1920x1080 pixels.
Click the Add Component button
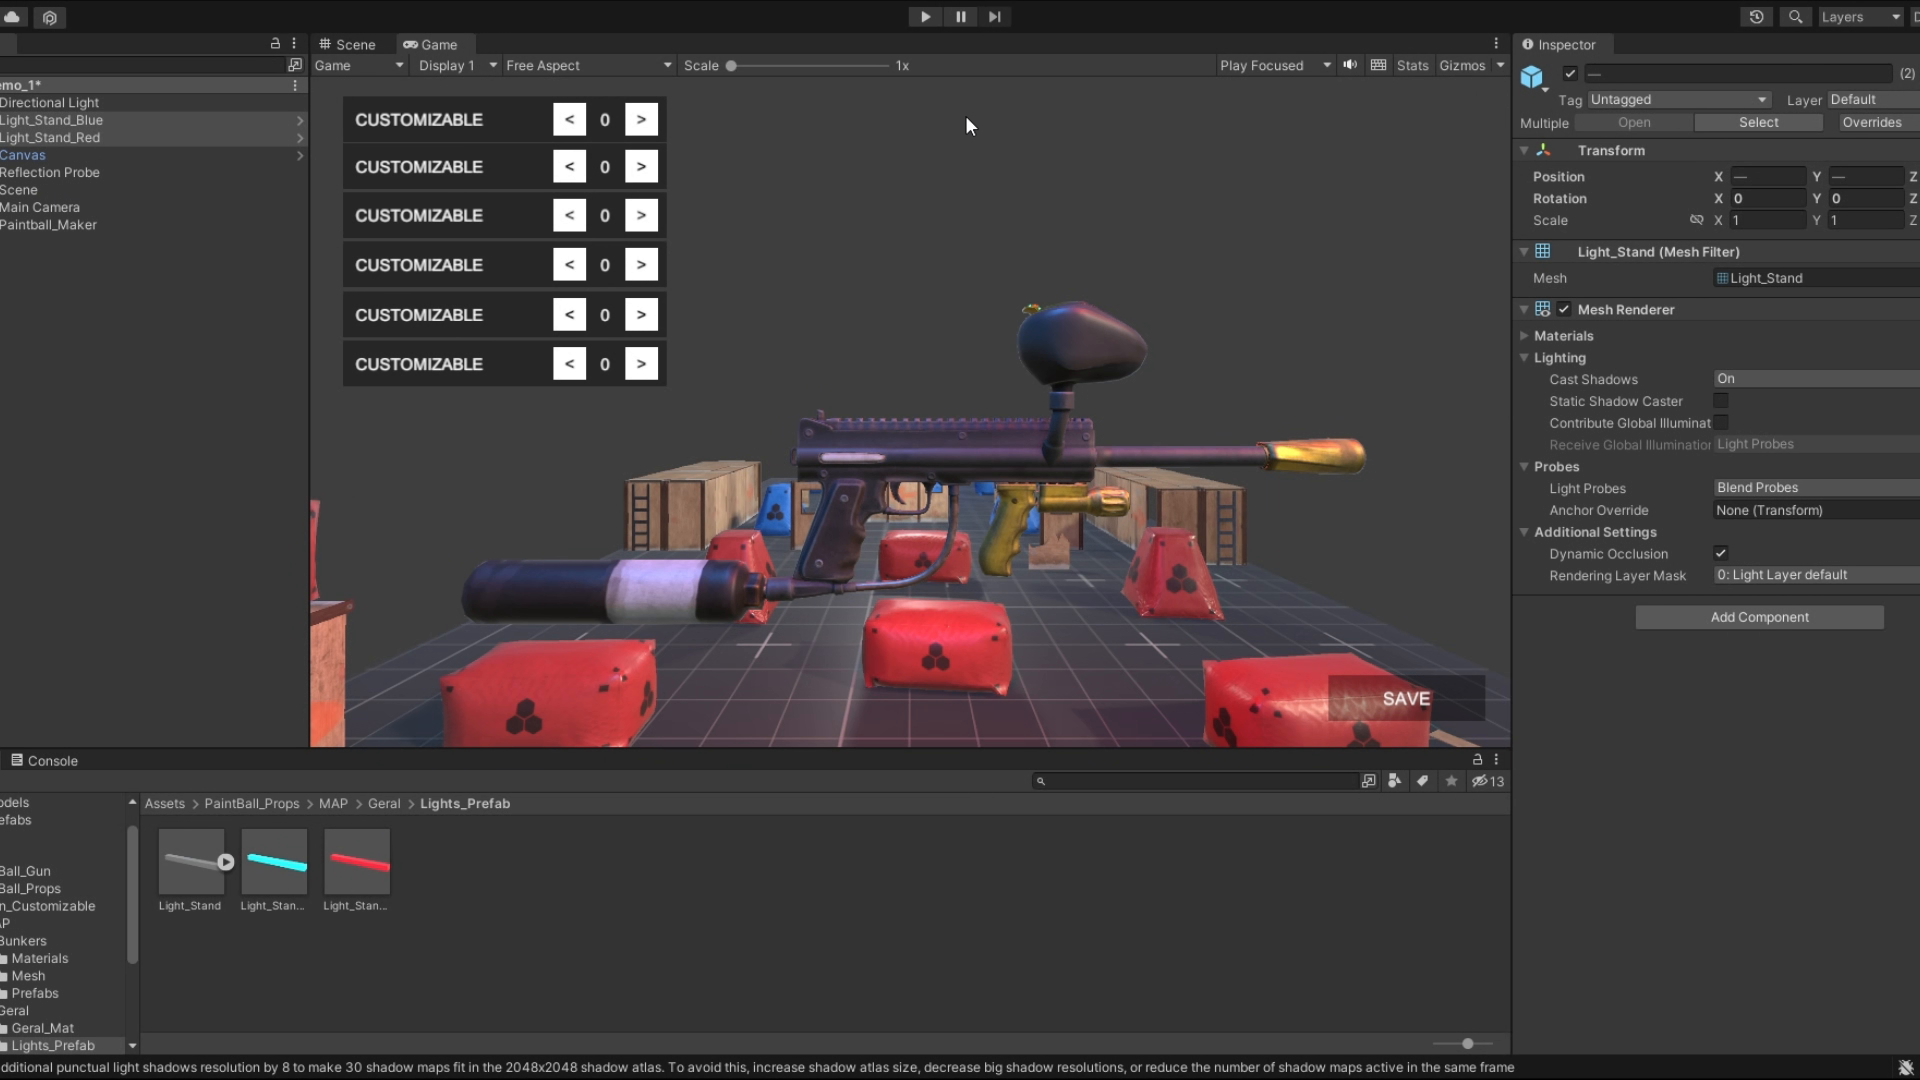point(1759,617)
